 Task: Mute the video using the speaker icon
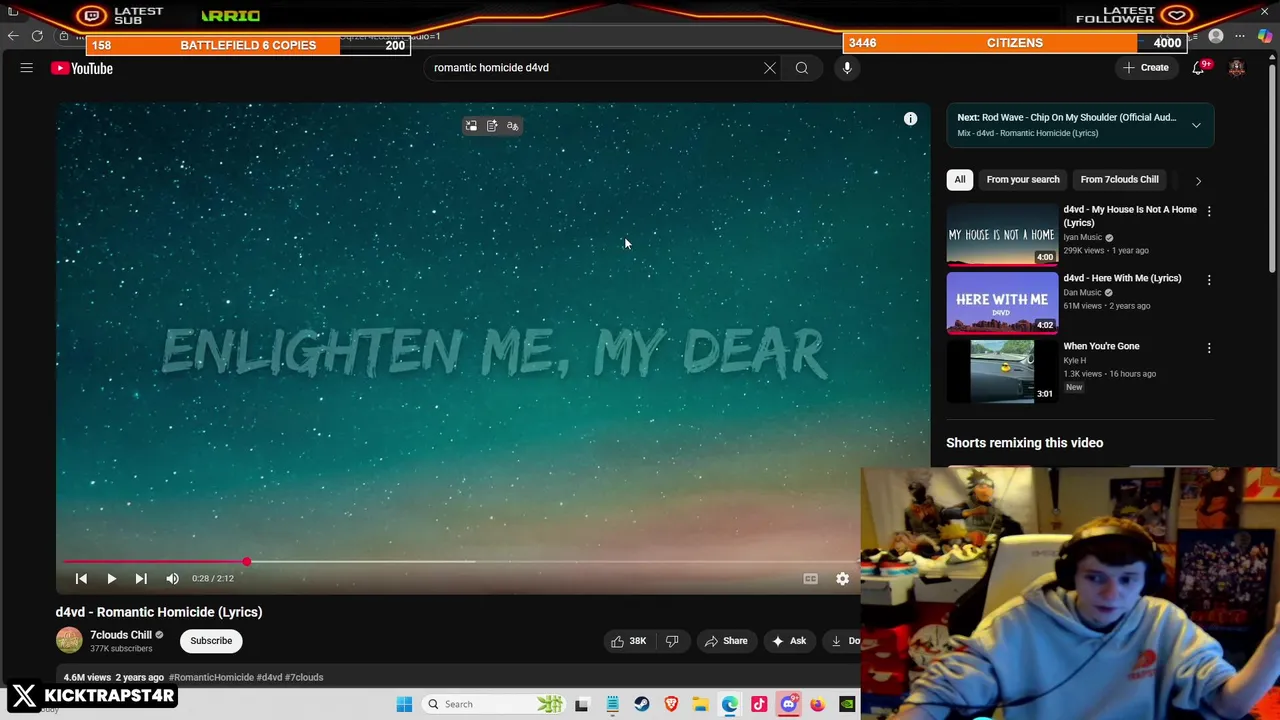tap(172, 579)
